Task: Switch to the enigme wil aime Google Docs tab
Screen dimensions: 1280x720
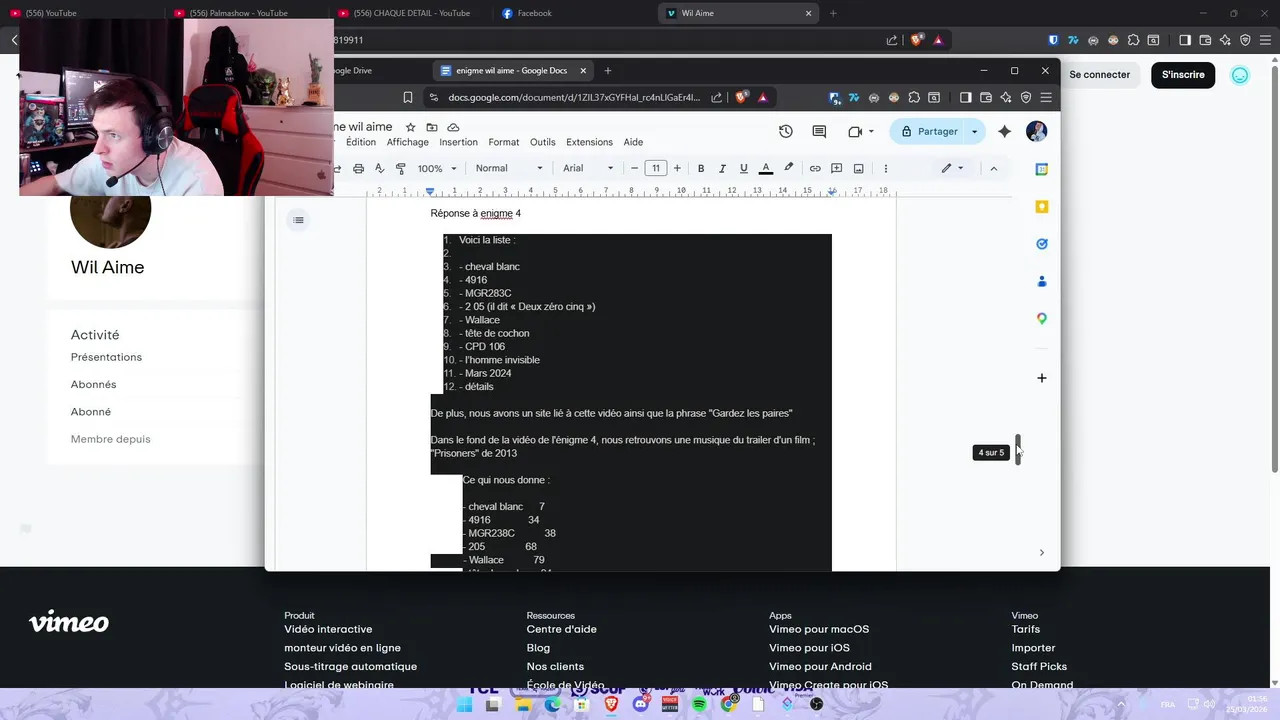Action: [x=511, y=71]
